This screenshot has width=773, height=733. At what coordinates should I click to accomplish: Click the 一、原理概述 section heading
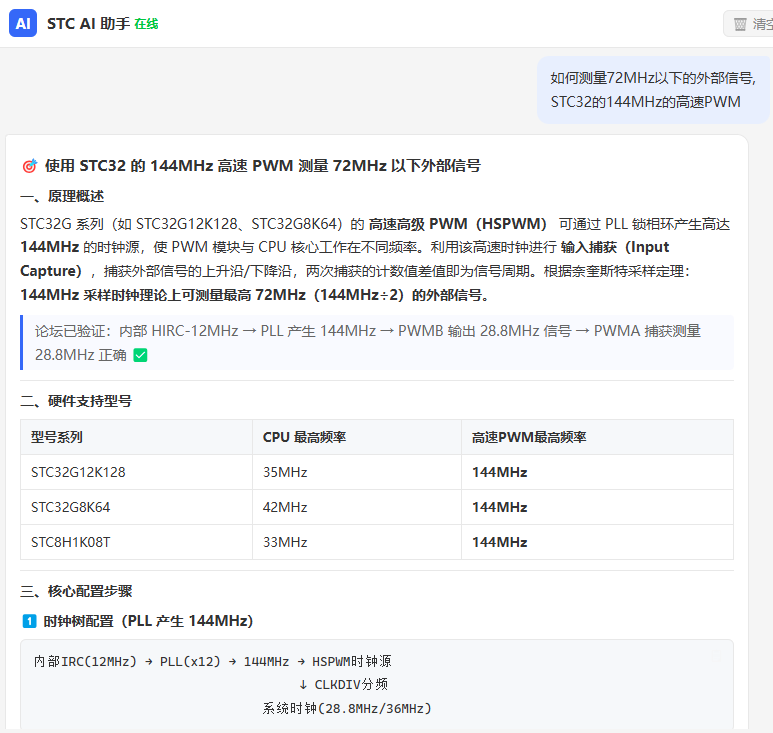62,196
